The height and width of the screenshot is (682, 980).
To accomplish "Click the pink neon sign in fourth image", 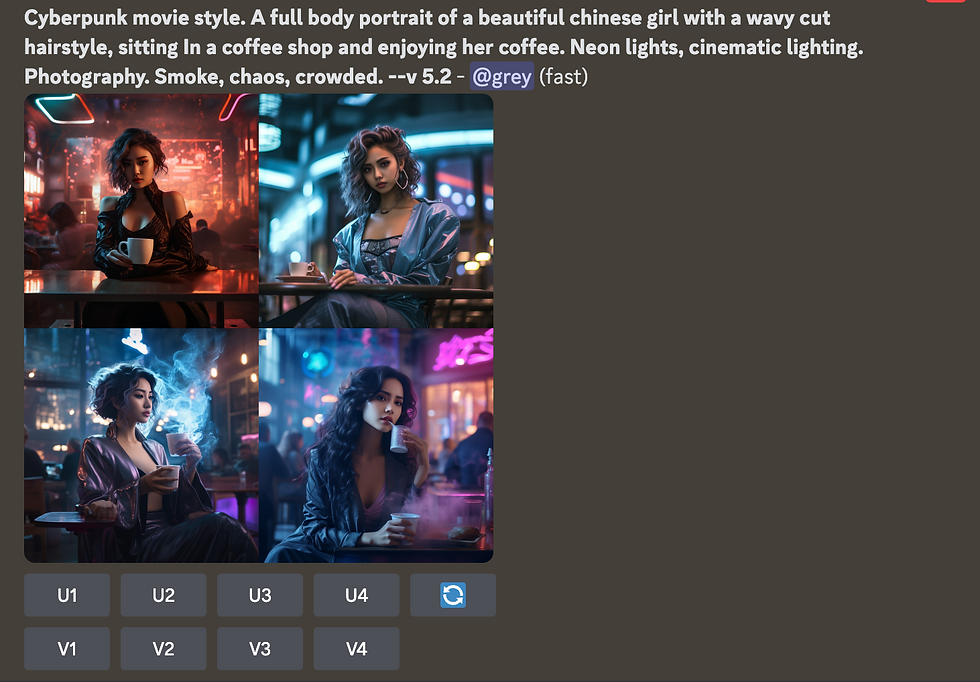I will click(x=462, y=351).
